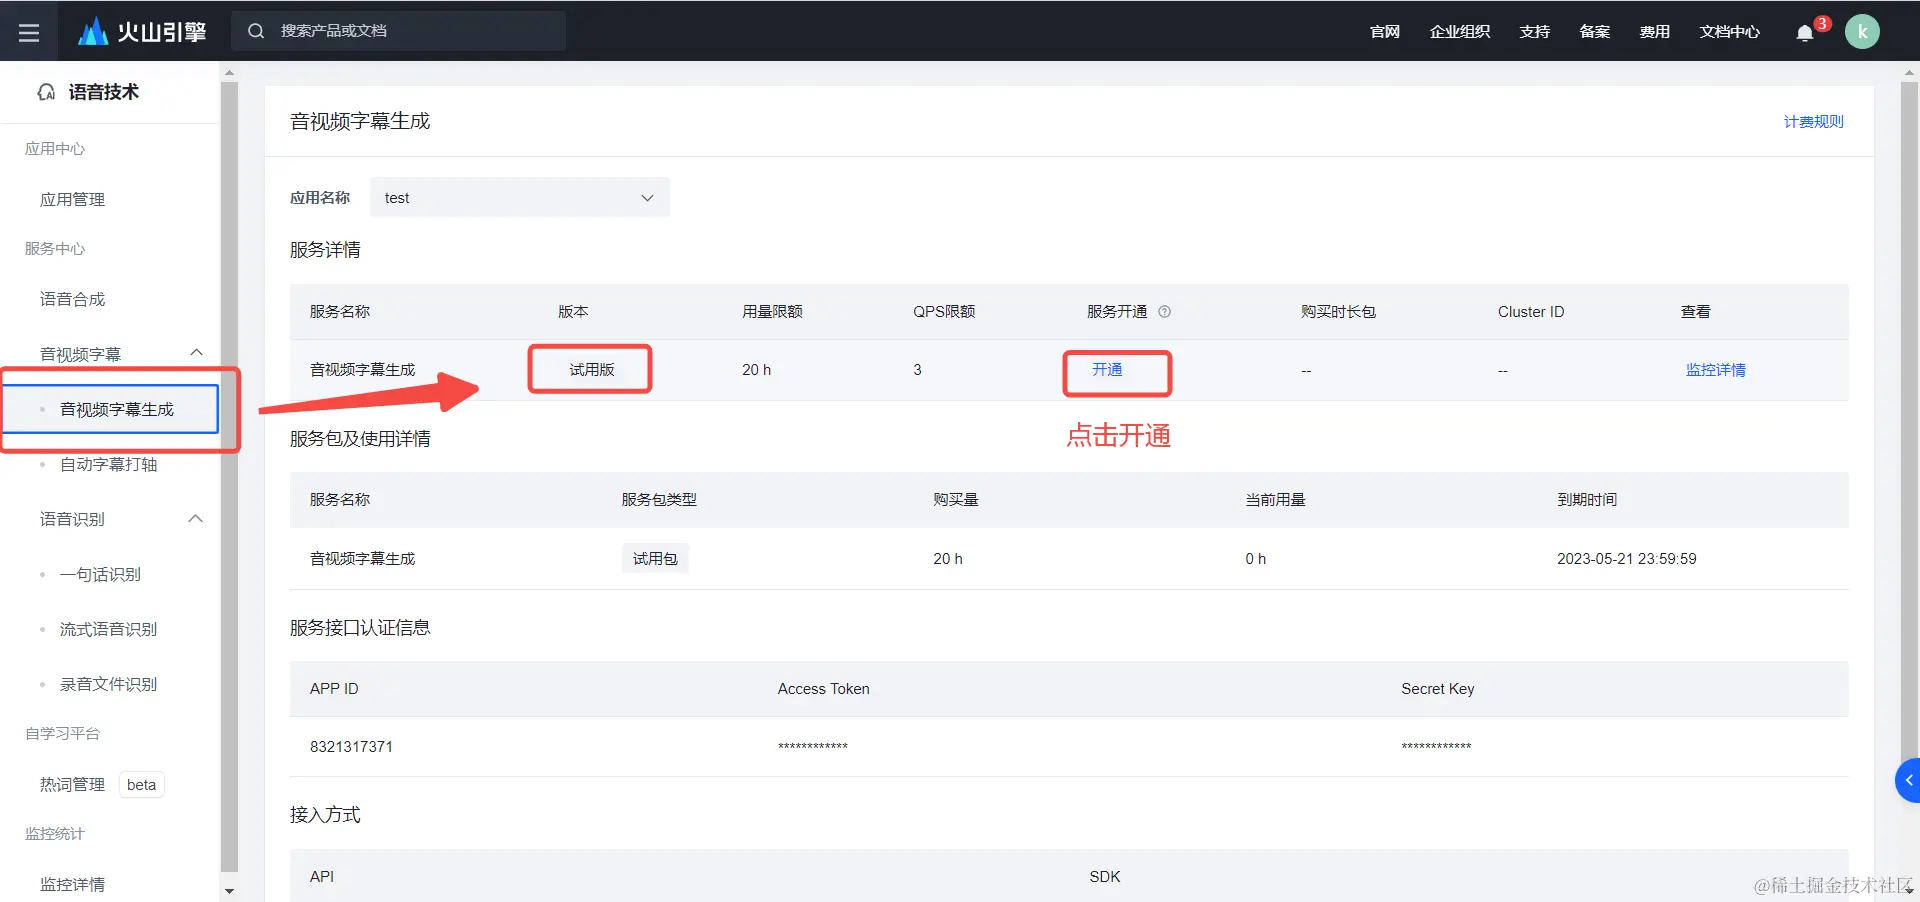The width and height of the screenshot is (1920, 902).
Task: Select 流式语音识别 in sidebar
Action: pyautogui.click(x=108, y=629)
